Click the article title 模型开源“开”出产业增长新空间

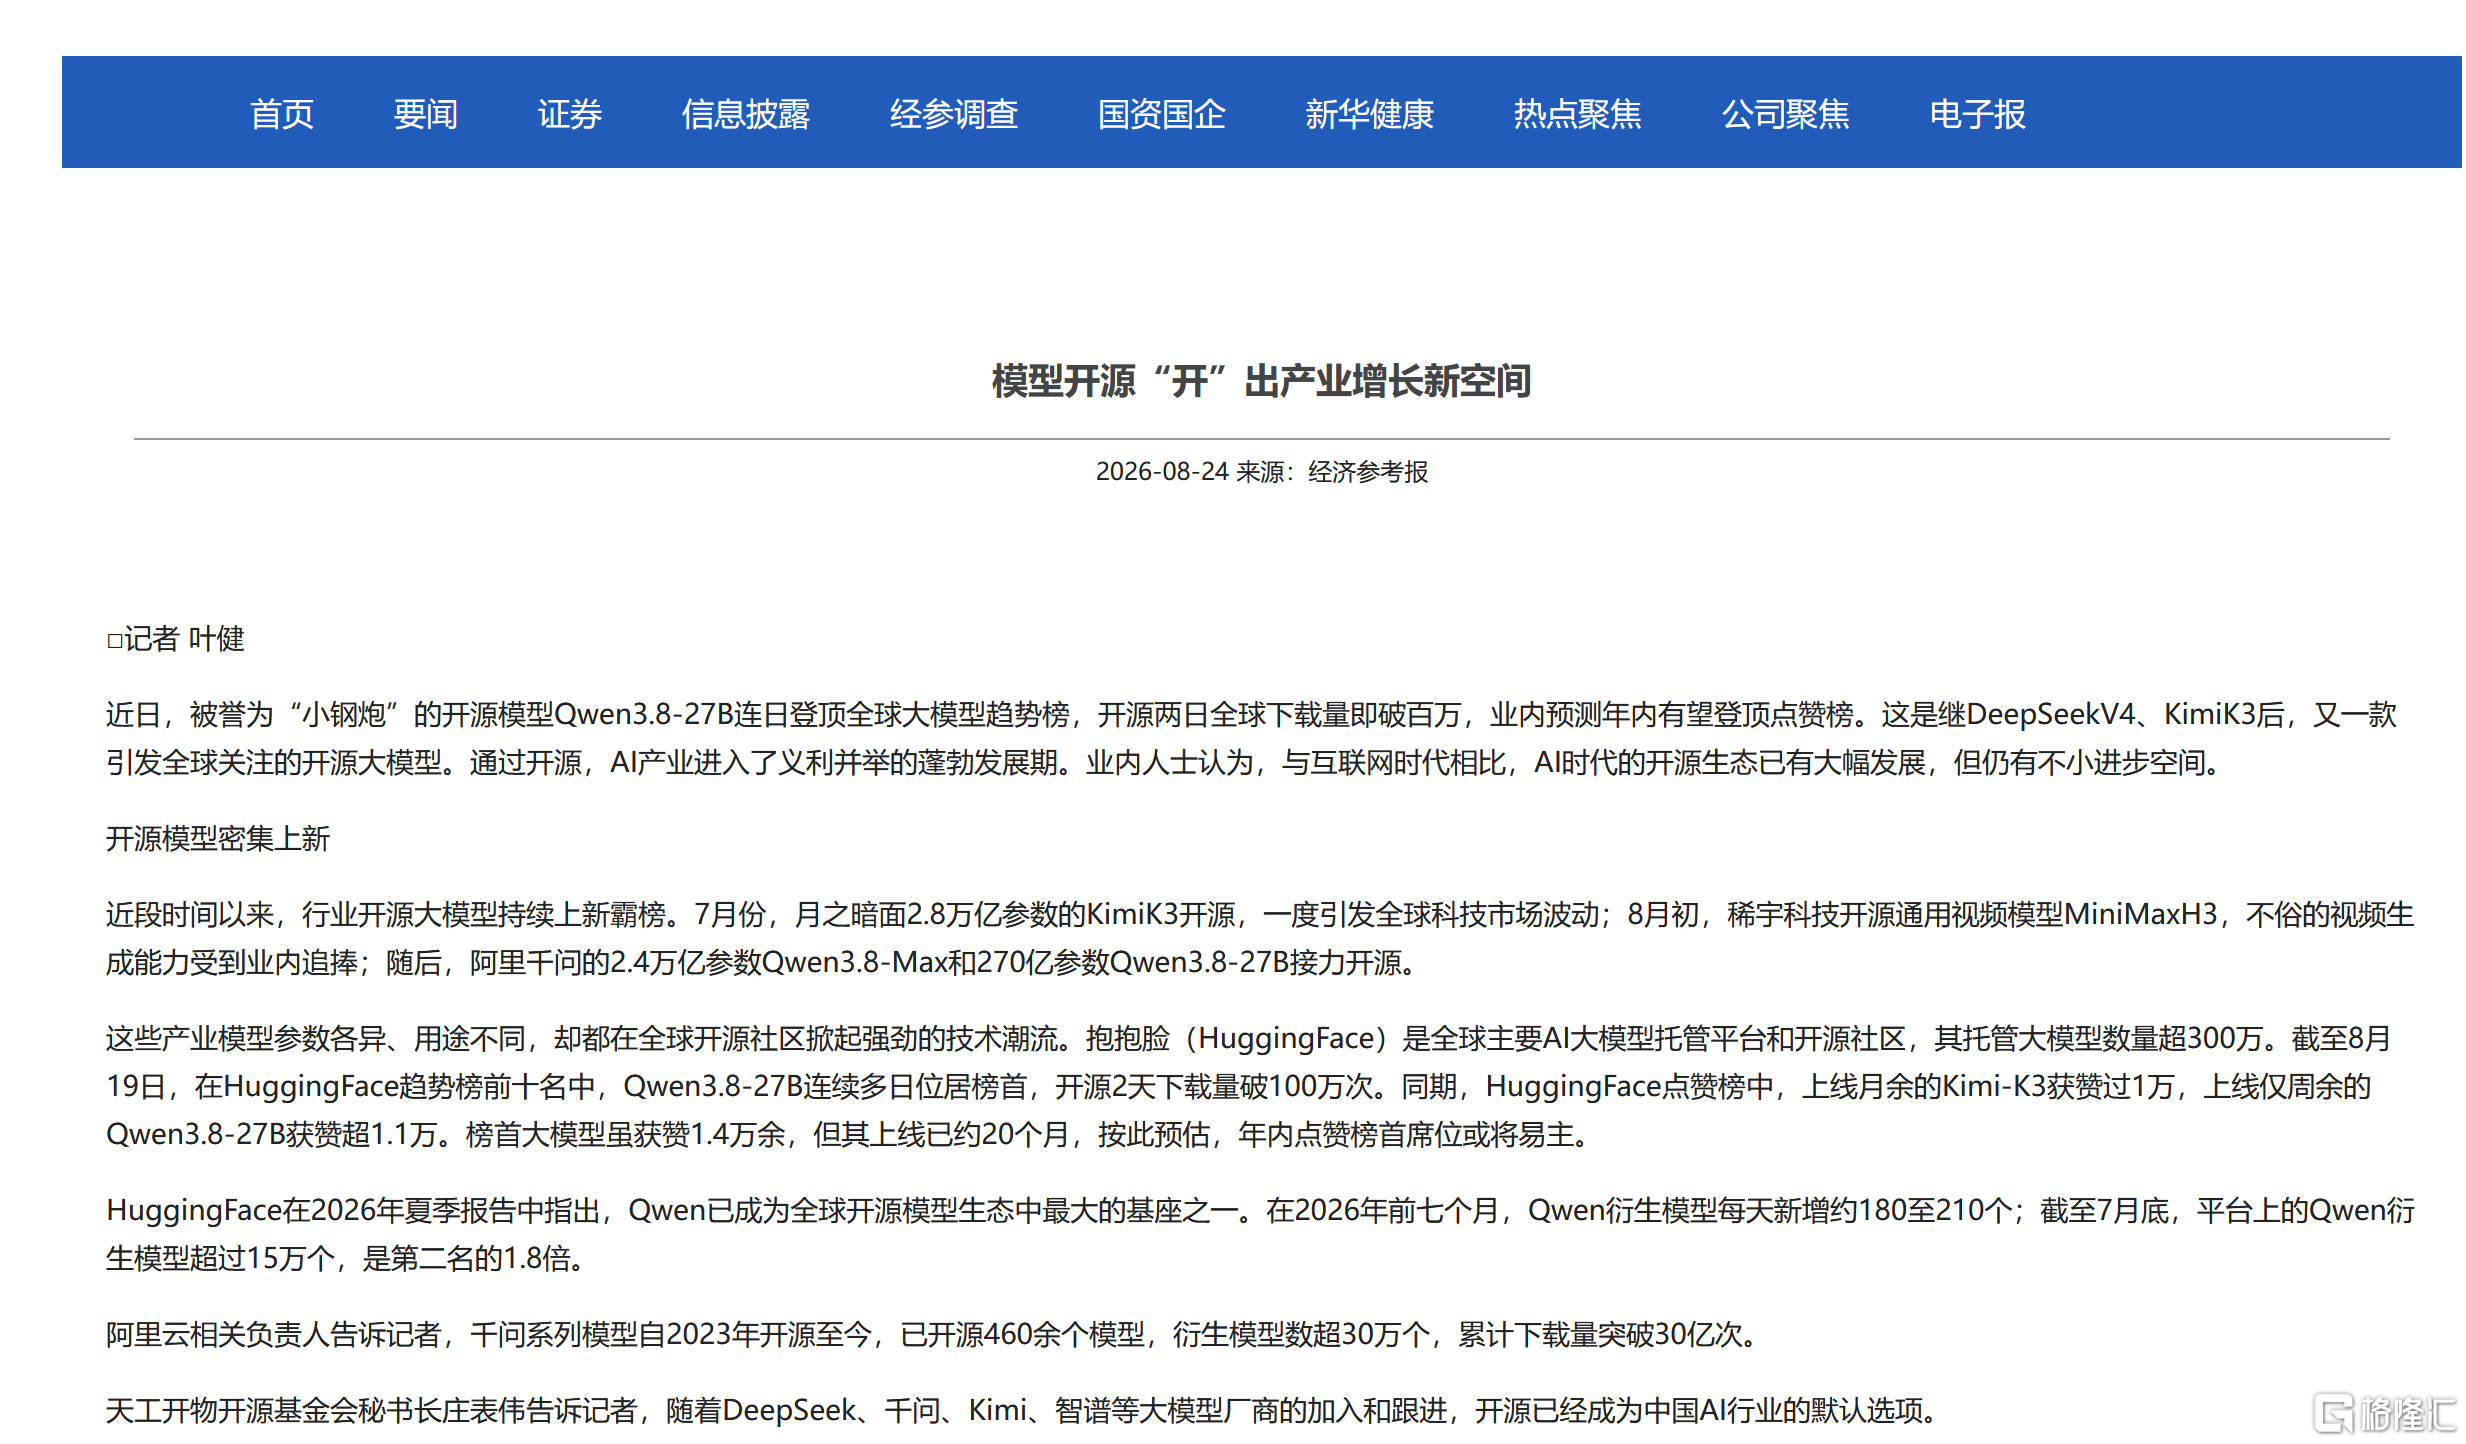tap(1261, 381)
